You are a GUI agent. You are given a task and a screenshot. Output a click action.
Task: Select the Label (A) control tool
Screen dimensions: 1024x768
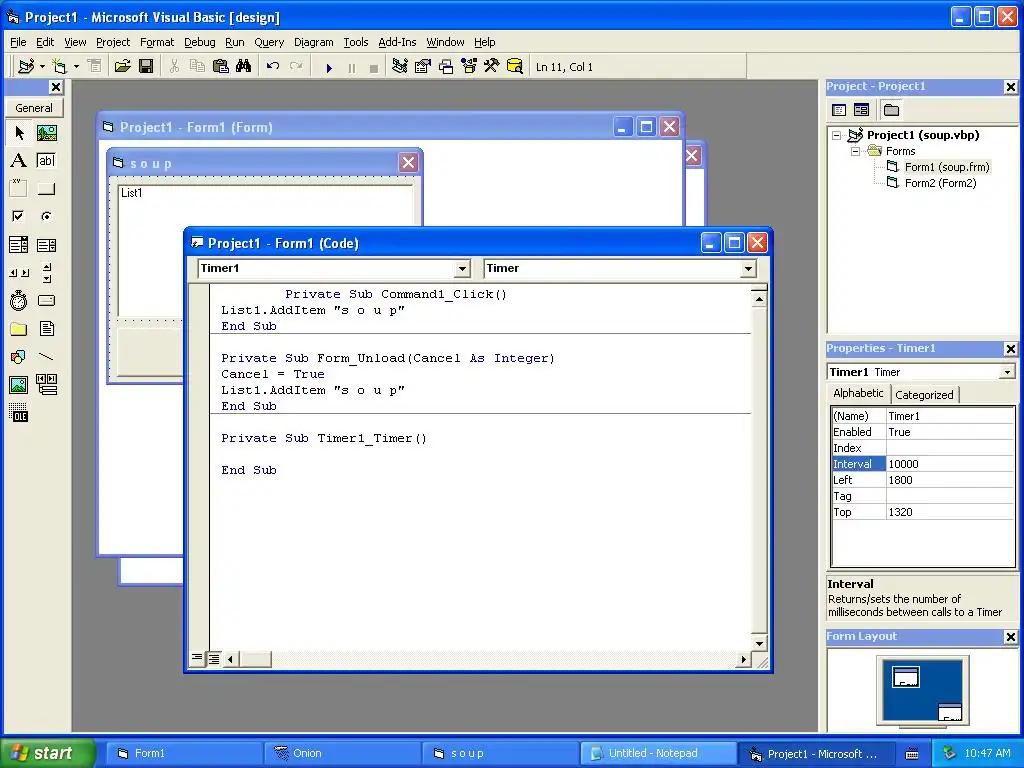[19, 161]
